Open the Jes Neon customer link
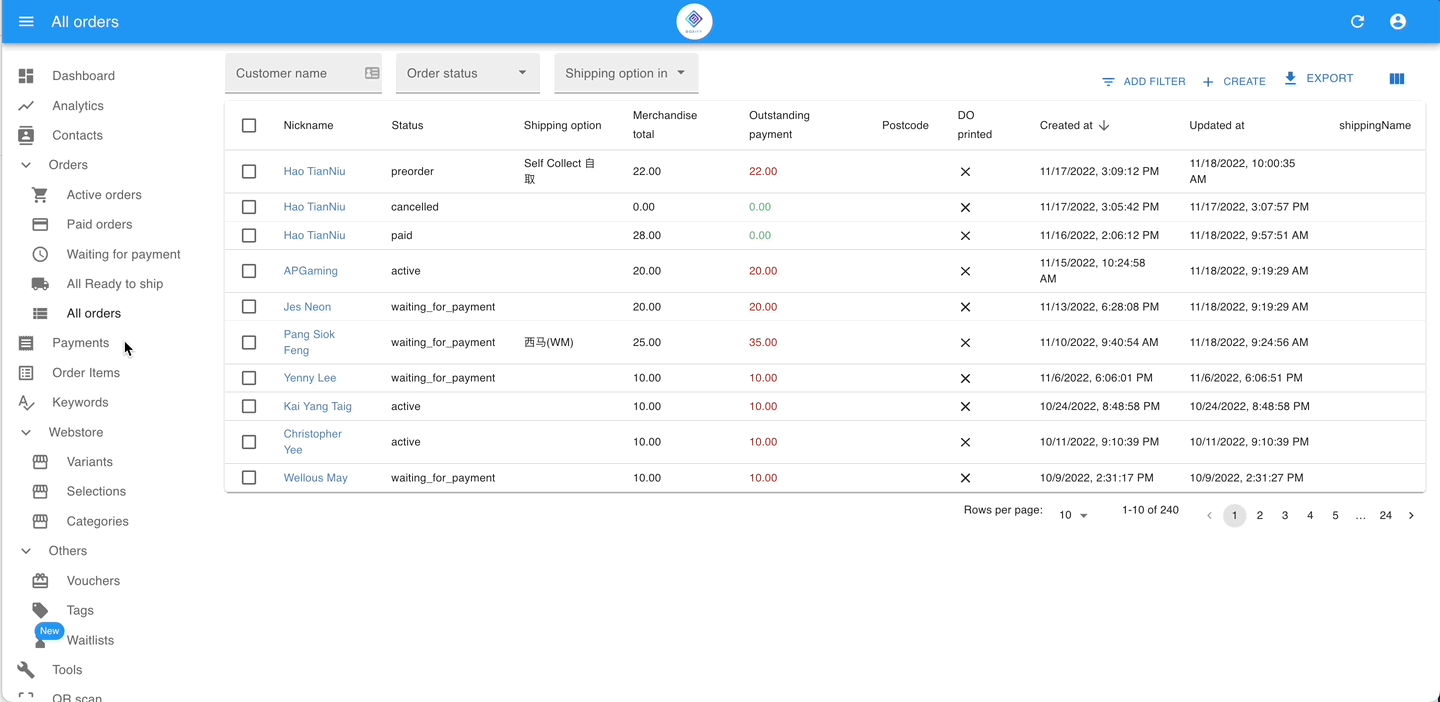Image resolution: width=1440 pixels, height=702 pixels. pos(307,307)
